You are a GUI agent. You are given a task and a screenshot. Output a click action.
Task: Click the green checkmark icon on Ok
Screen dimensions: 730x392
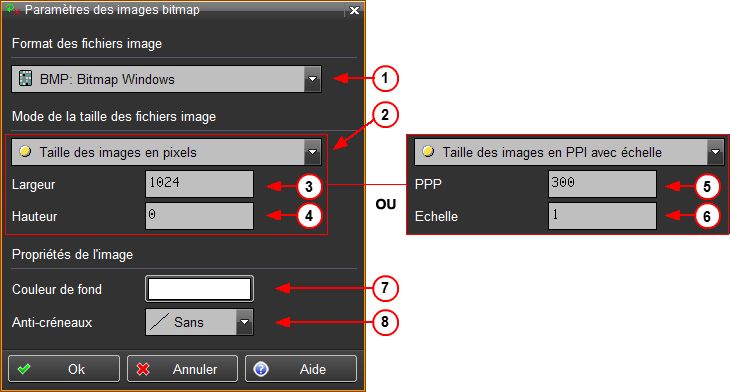pos(24,369)
